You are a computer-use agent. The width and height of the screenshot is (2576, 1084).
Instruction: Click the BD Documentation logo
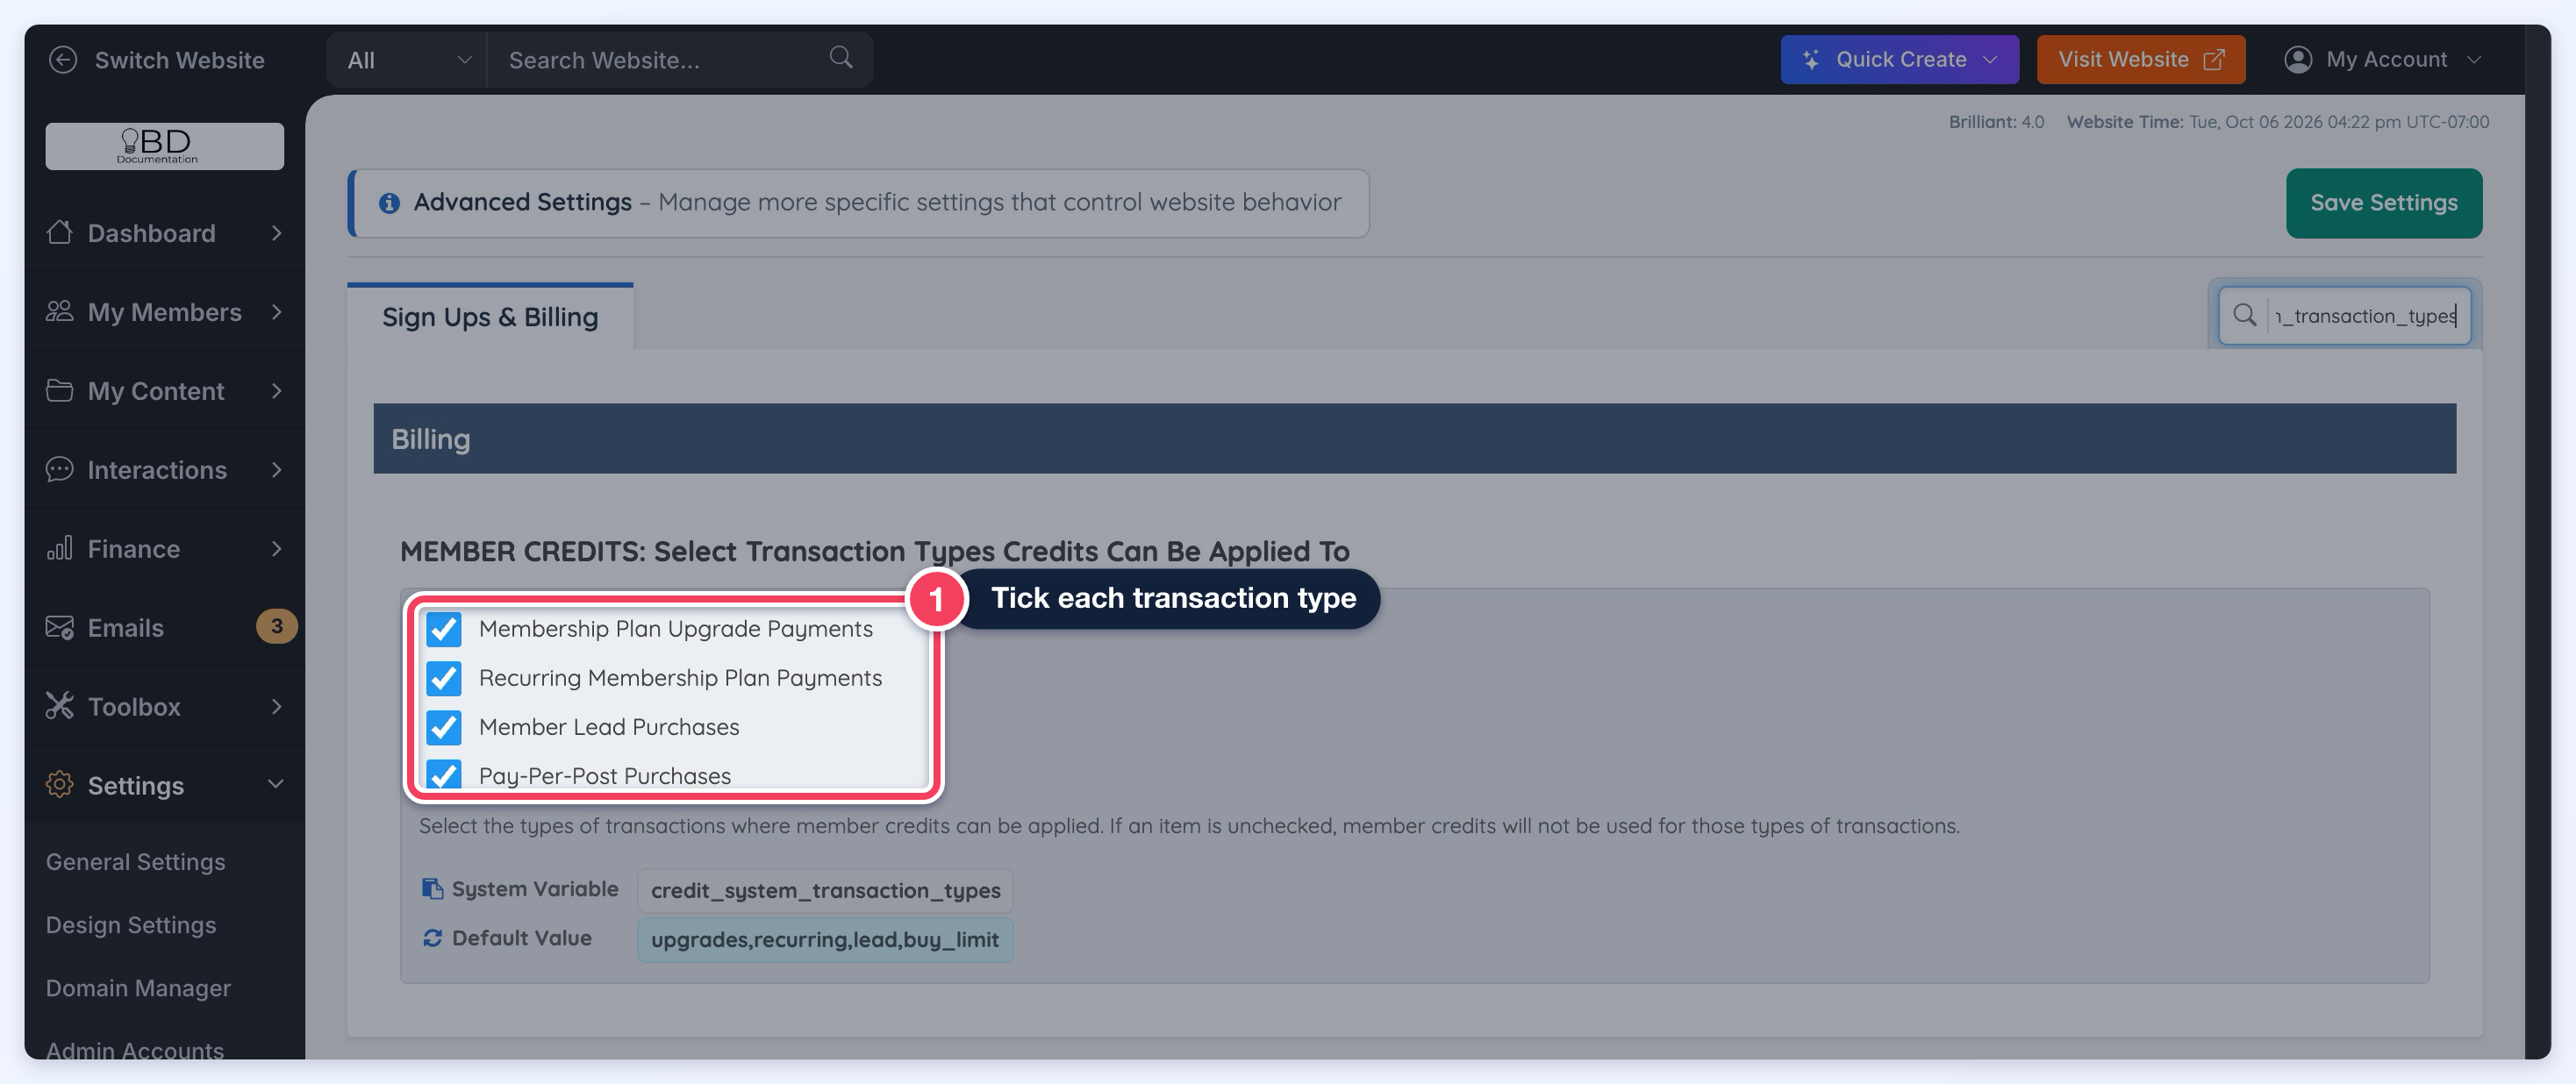click(x=164, y=146)
